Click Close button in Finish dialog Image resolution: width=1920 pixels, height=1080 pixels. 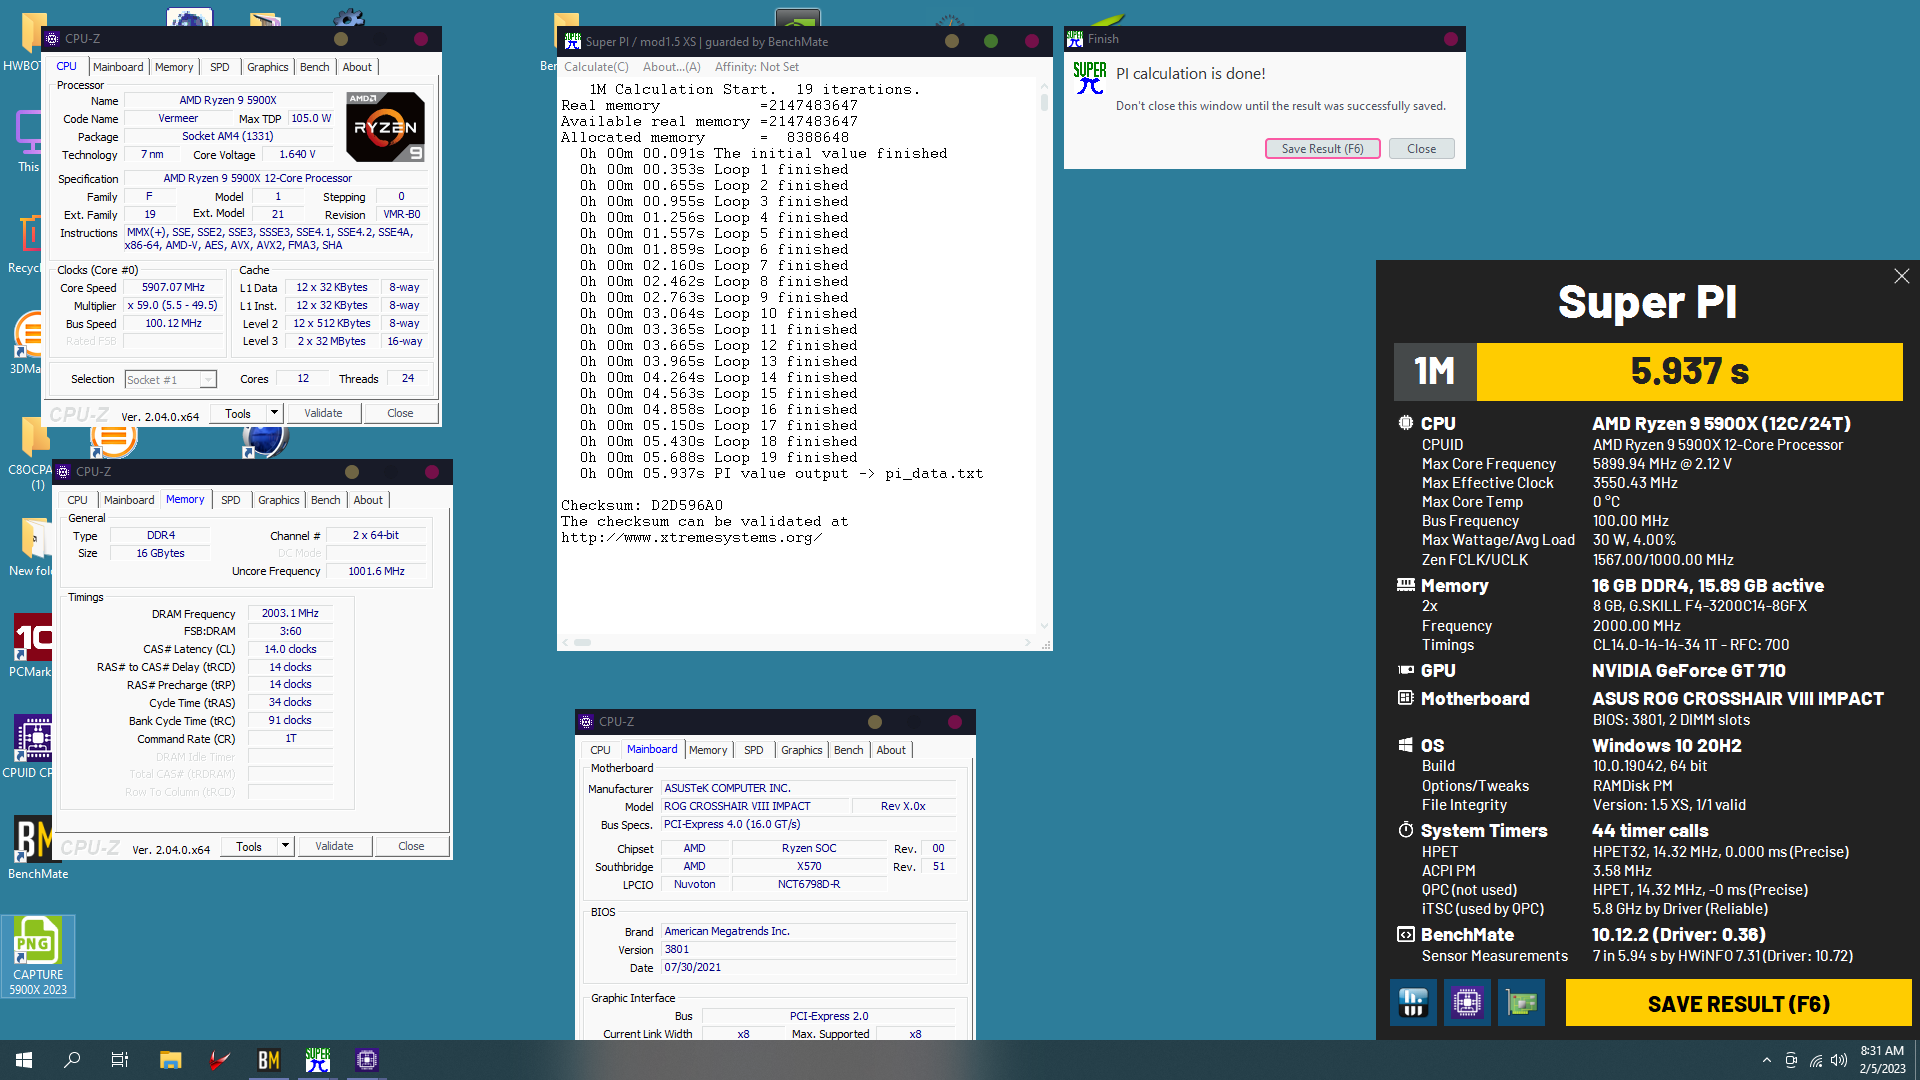point(1421,149)
